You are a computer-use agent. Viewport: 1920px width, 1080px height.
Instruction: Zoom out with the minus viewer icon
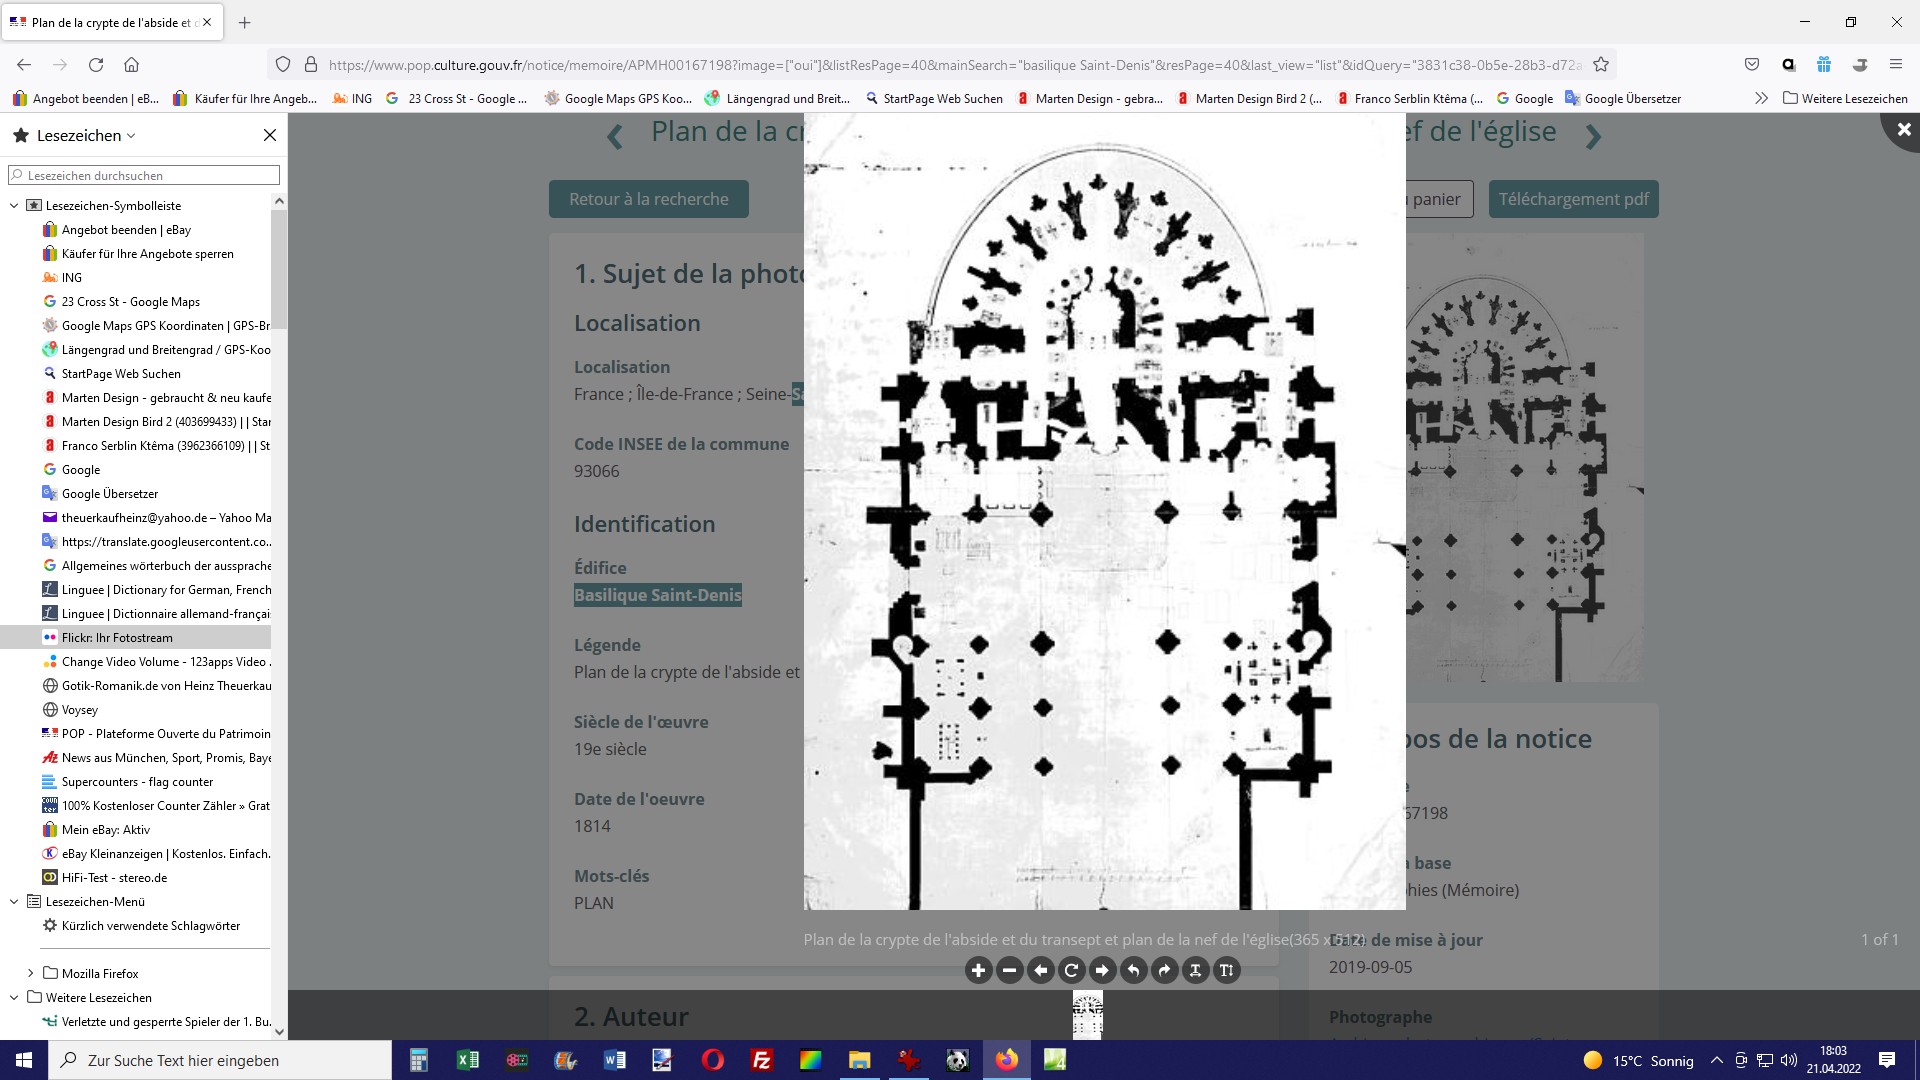(1009, 970)
